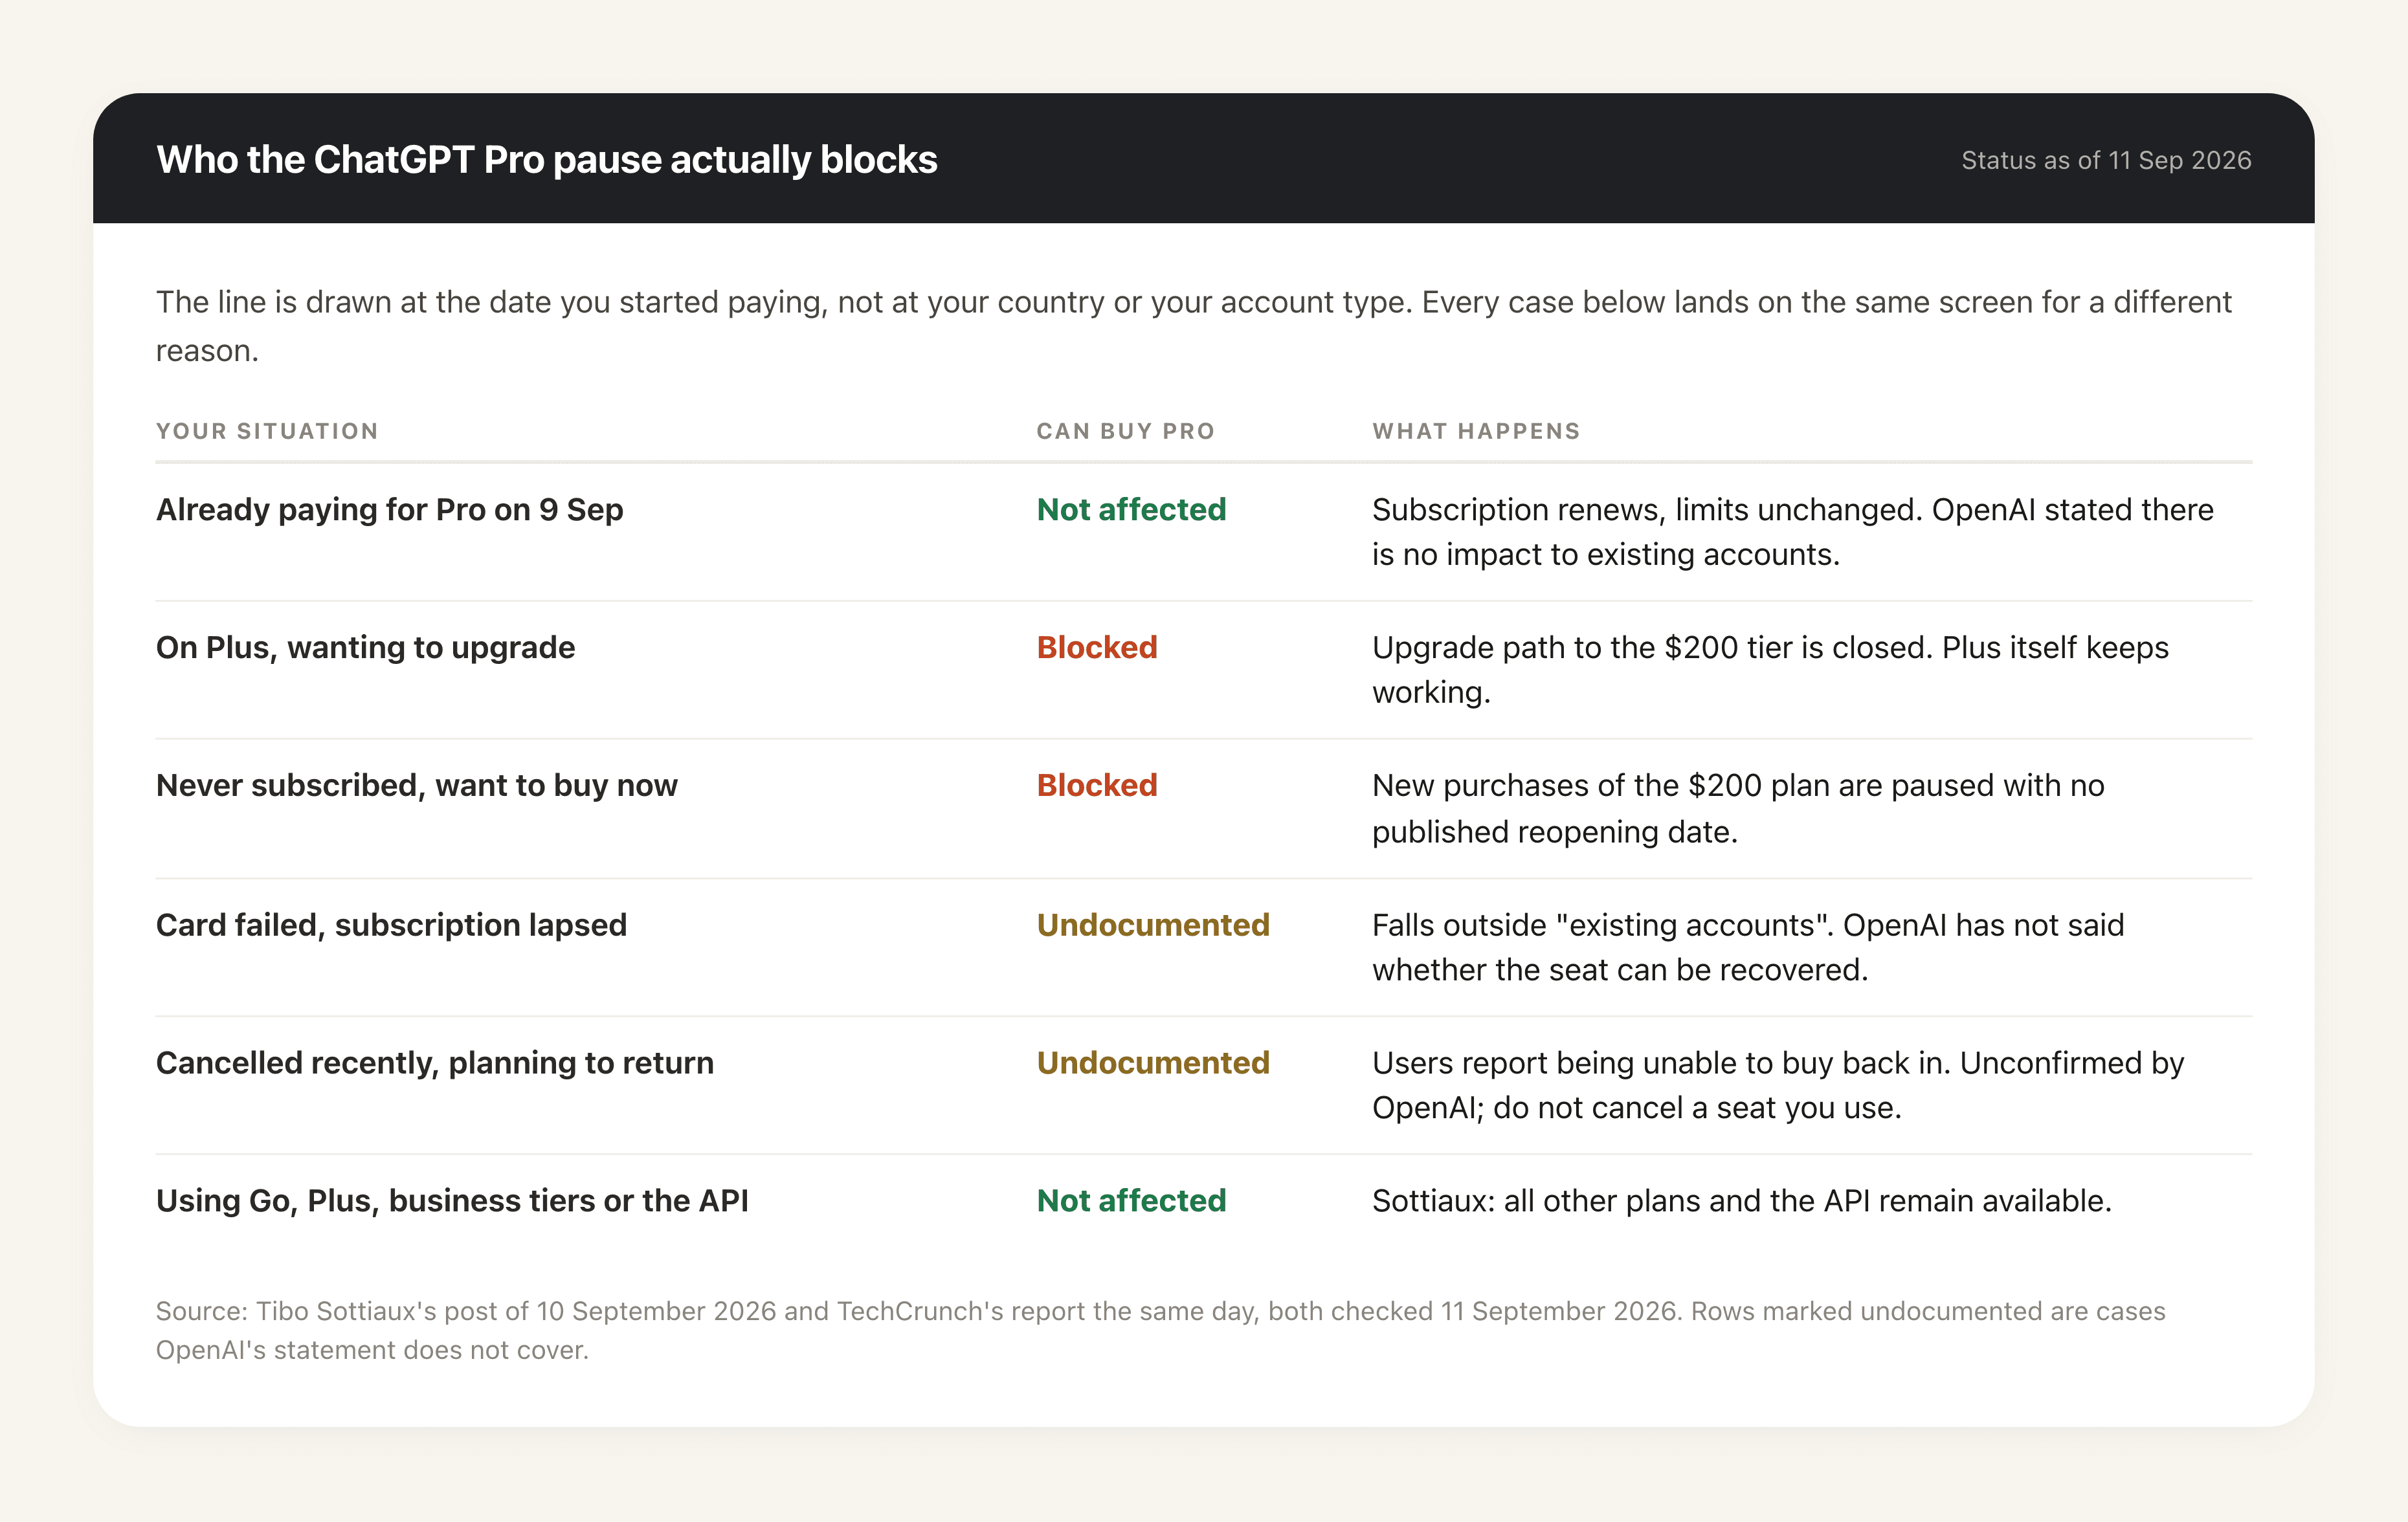The image size is (2408, 1522).
Task: Click 'Blocked' status in the Never subscribed row
Action: 1097,786
